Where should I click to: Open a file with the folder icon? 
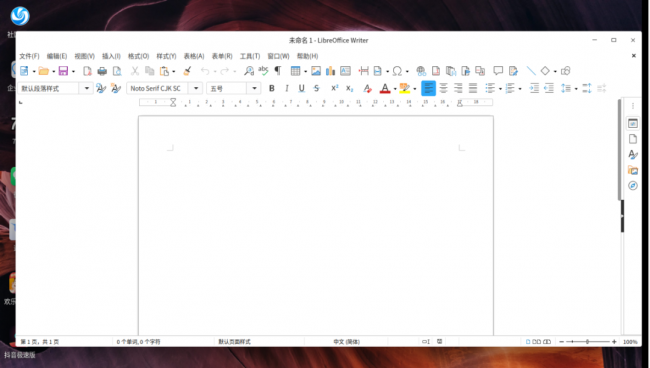[44, 71]
